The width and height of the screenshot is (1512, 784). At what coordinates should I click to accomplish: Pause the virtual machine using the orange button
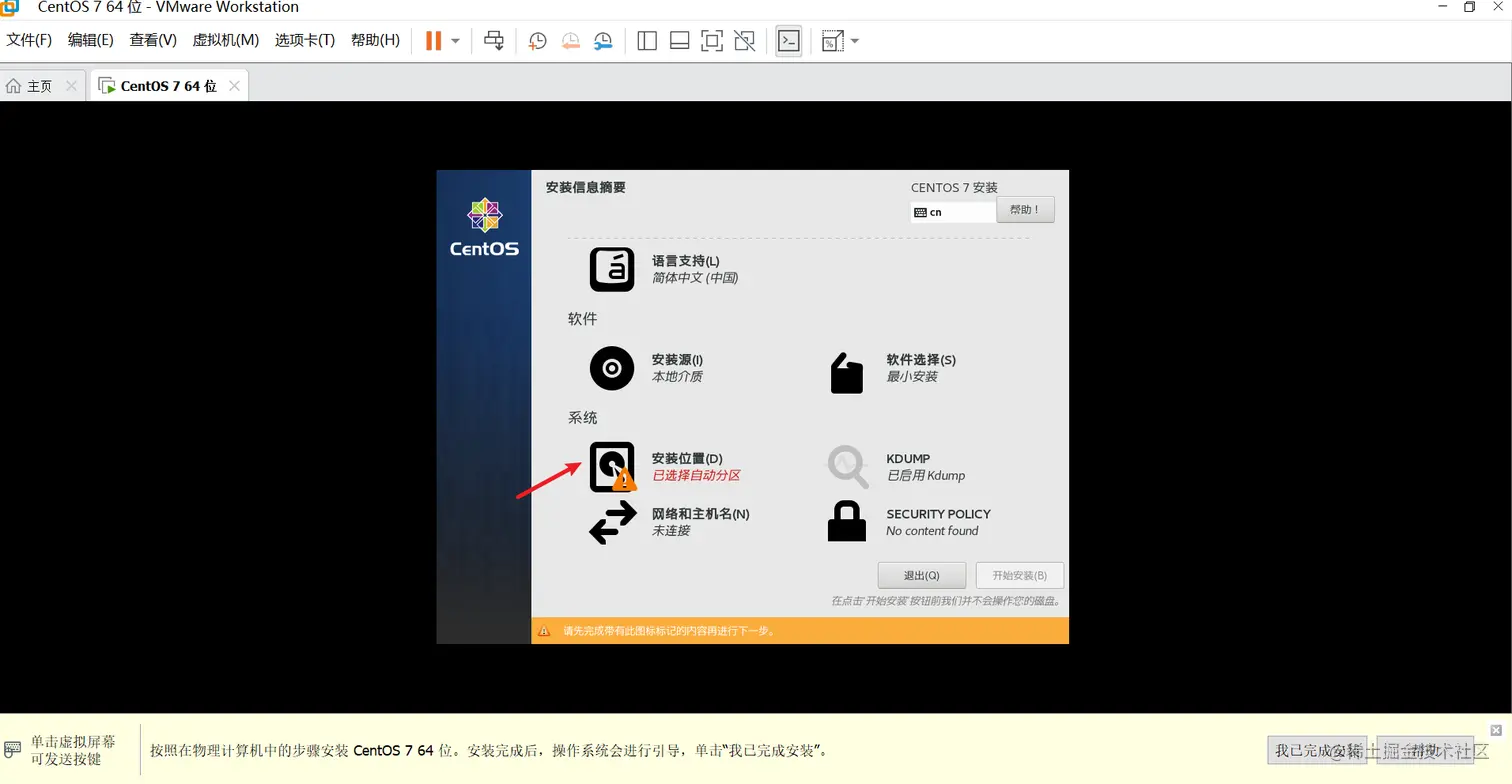(434, 41)
